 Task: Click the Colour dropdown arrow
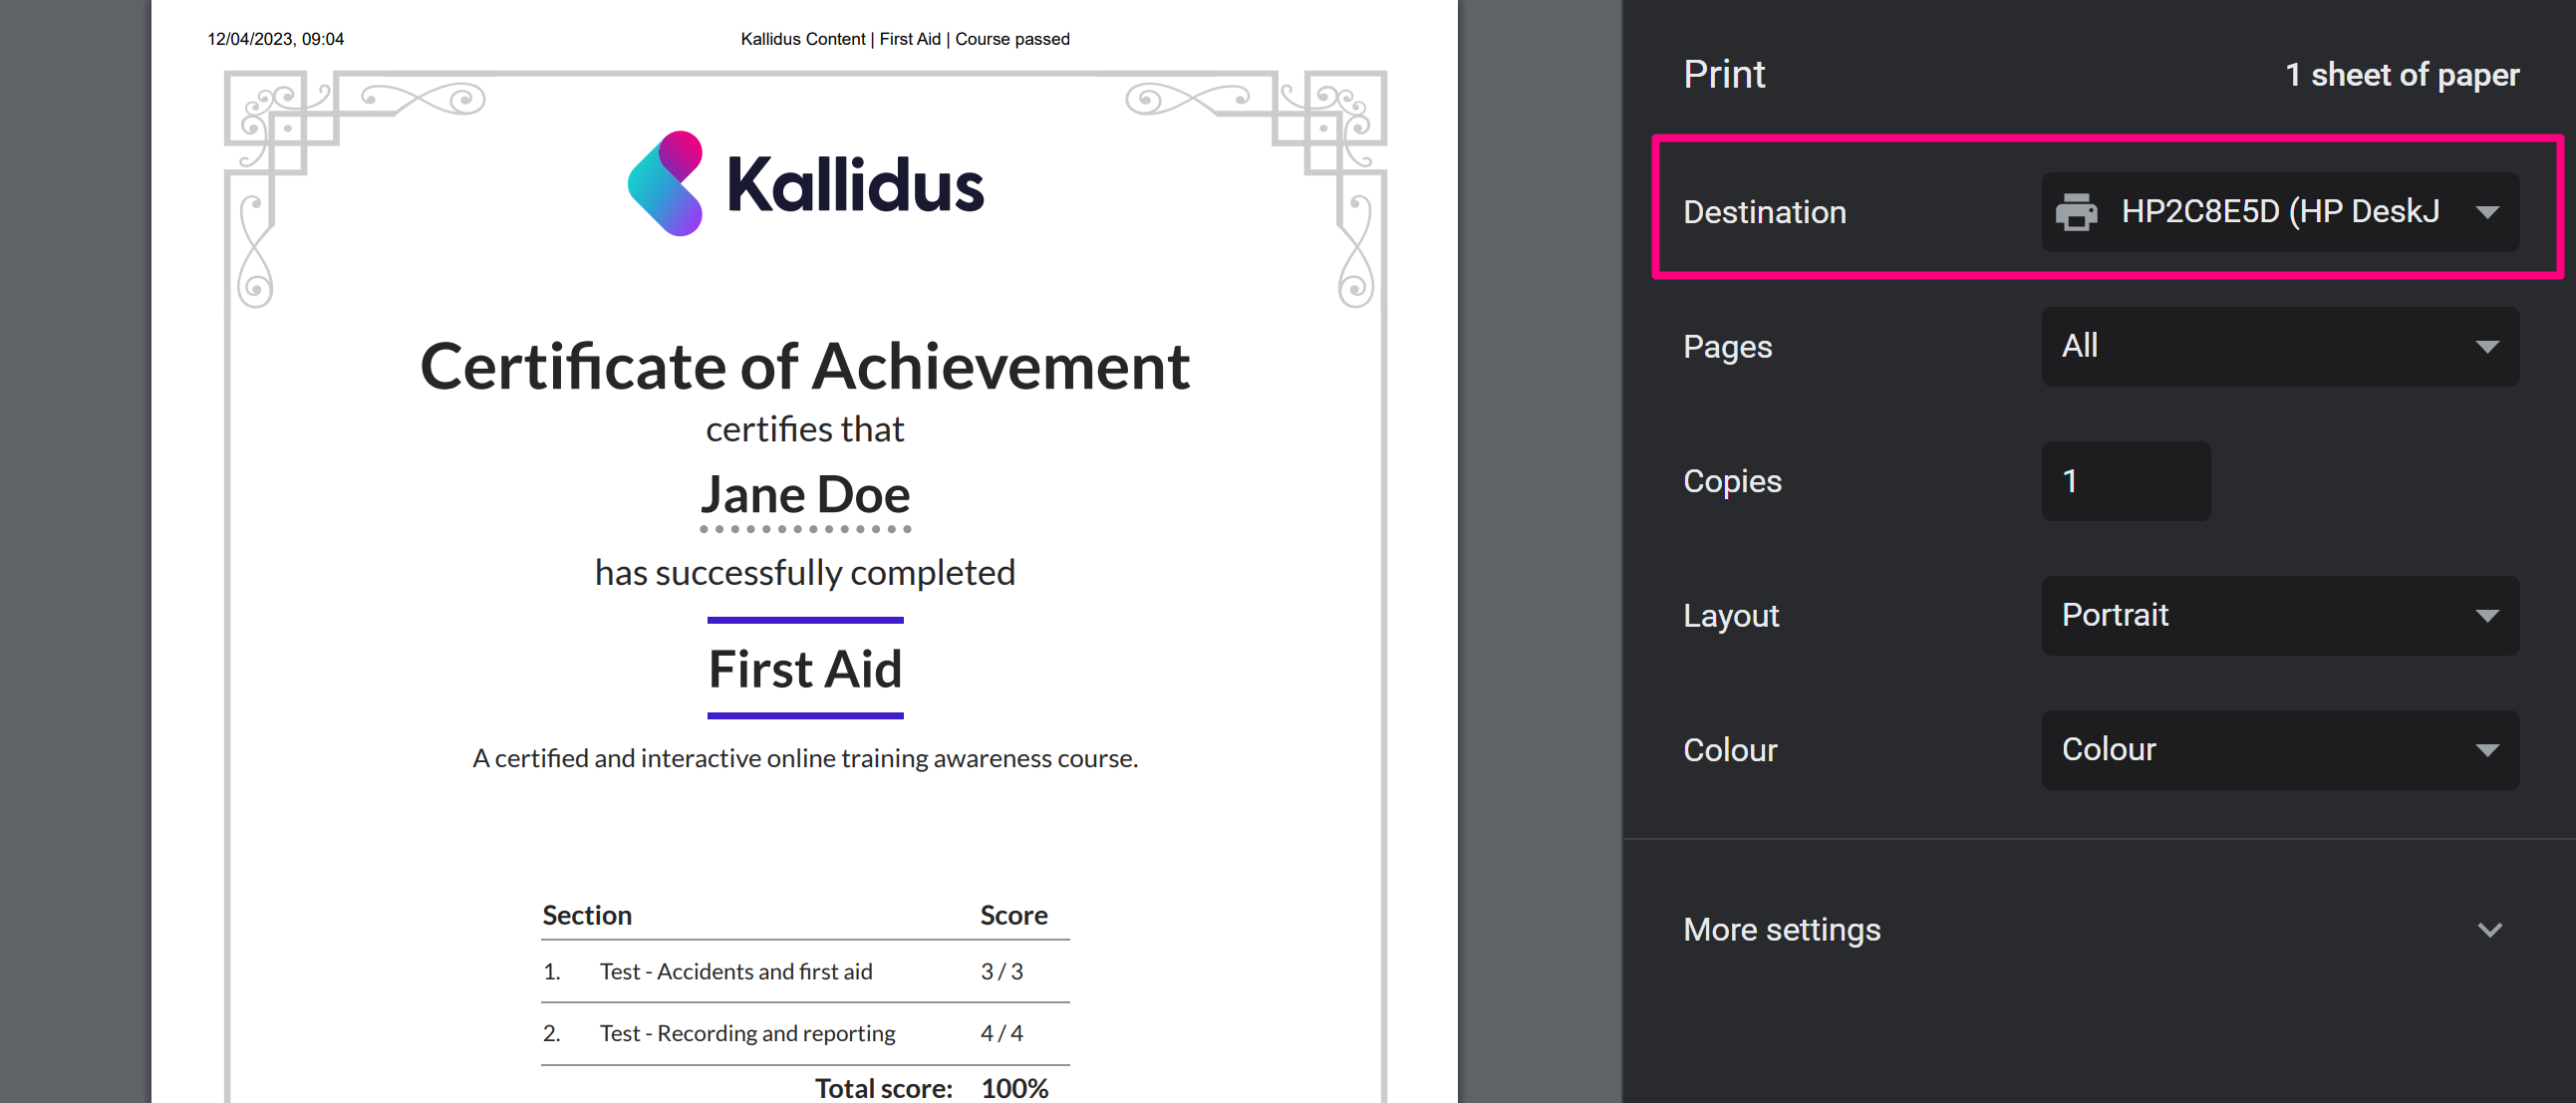point(2487,751)
